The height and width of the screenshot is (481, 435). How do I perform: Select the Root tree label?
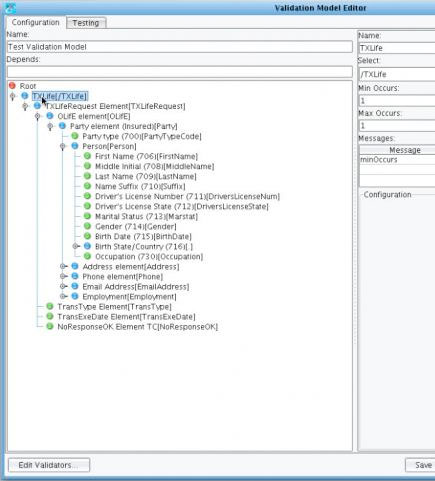tap(28, 86)
